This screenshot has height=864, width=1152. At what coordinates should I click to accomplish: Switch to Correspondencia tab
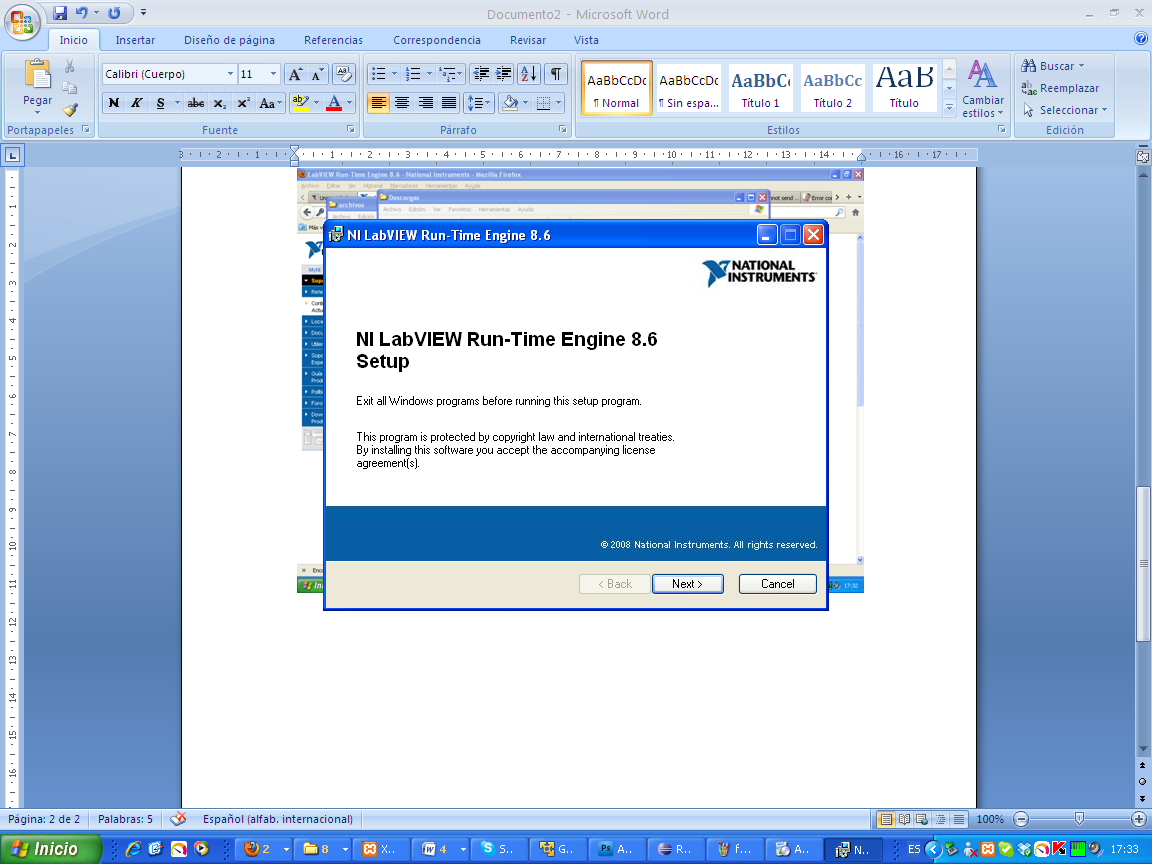pyautogui.click(x=437, y=40)
